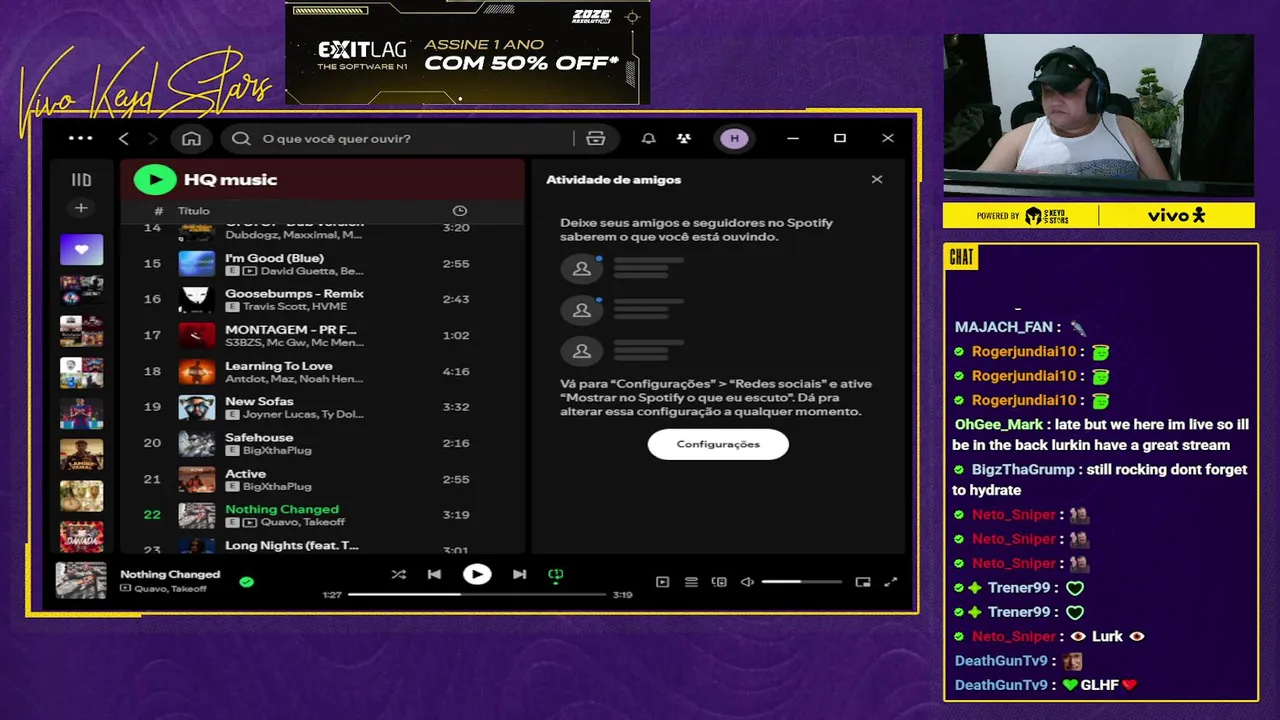
Task: Open Now Playing view icon
Action: pos(662,582)
